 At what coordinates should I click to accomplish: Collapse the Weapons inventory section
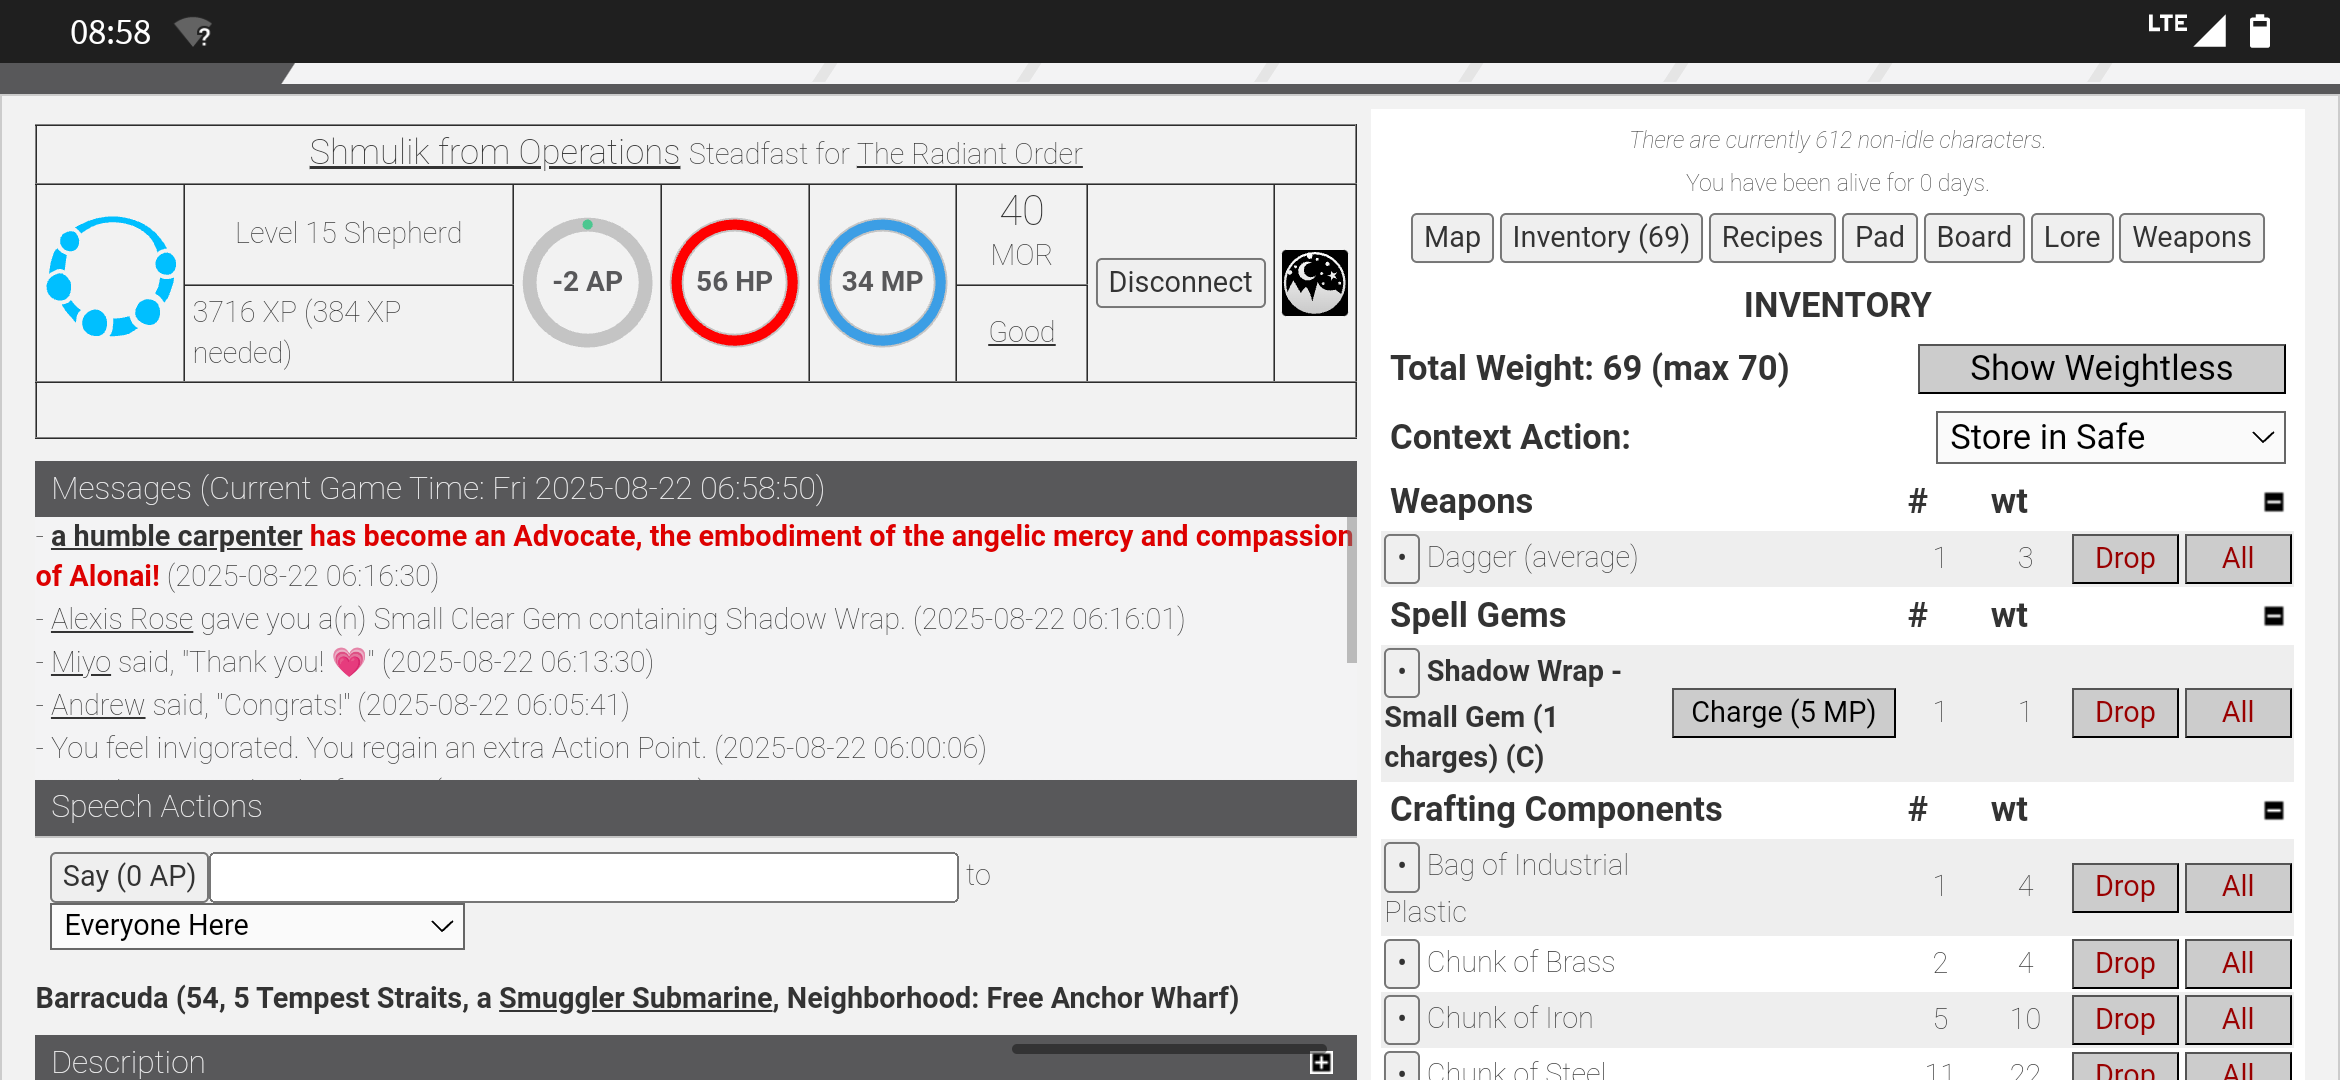tap(2273, 502)
